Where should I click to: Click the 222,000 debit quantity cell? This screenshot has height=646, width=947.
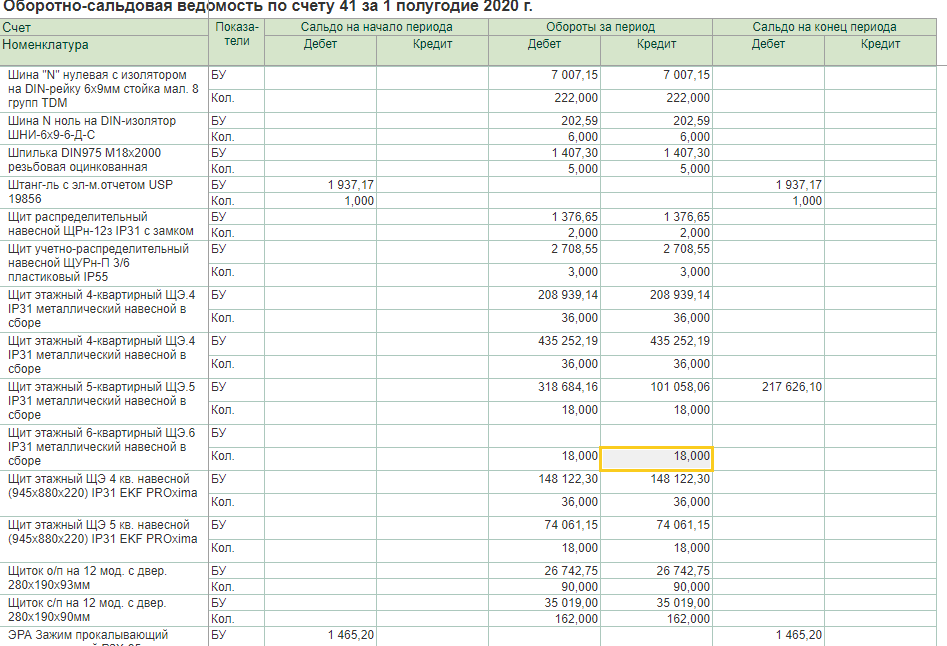575,98
